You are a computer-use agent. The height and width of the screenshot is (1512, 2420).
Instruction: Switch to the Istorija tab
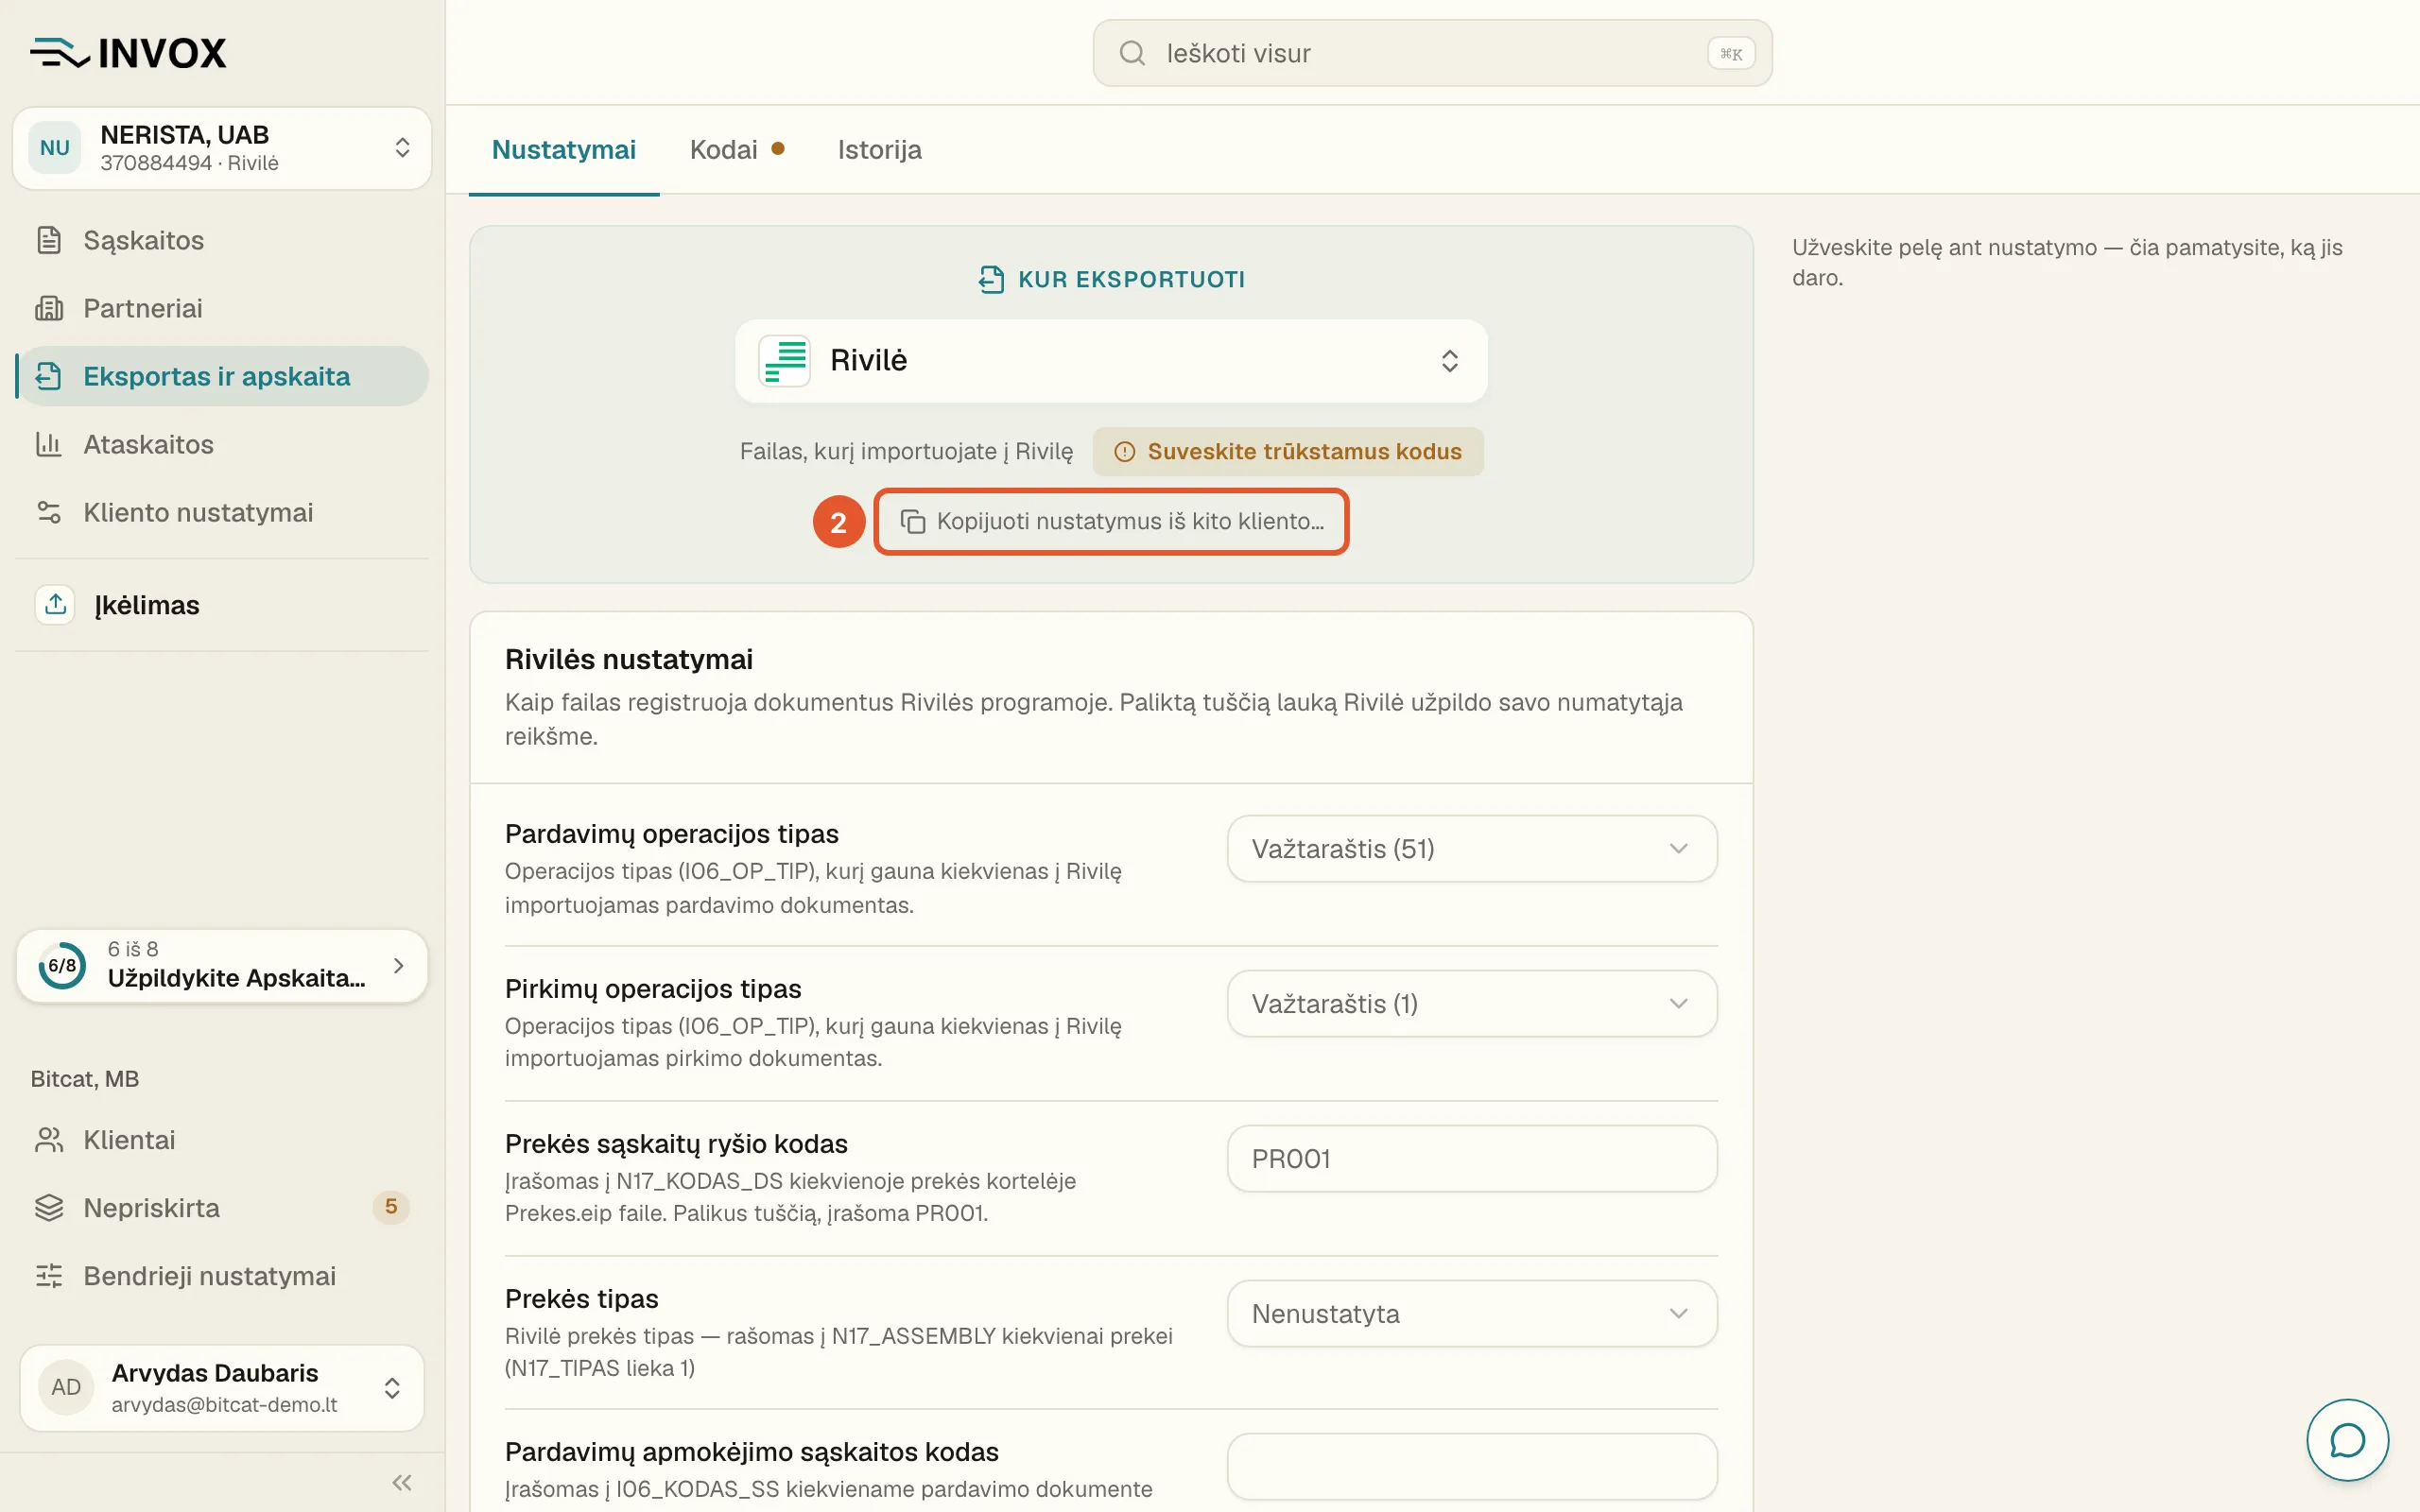(880, 150)
